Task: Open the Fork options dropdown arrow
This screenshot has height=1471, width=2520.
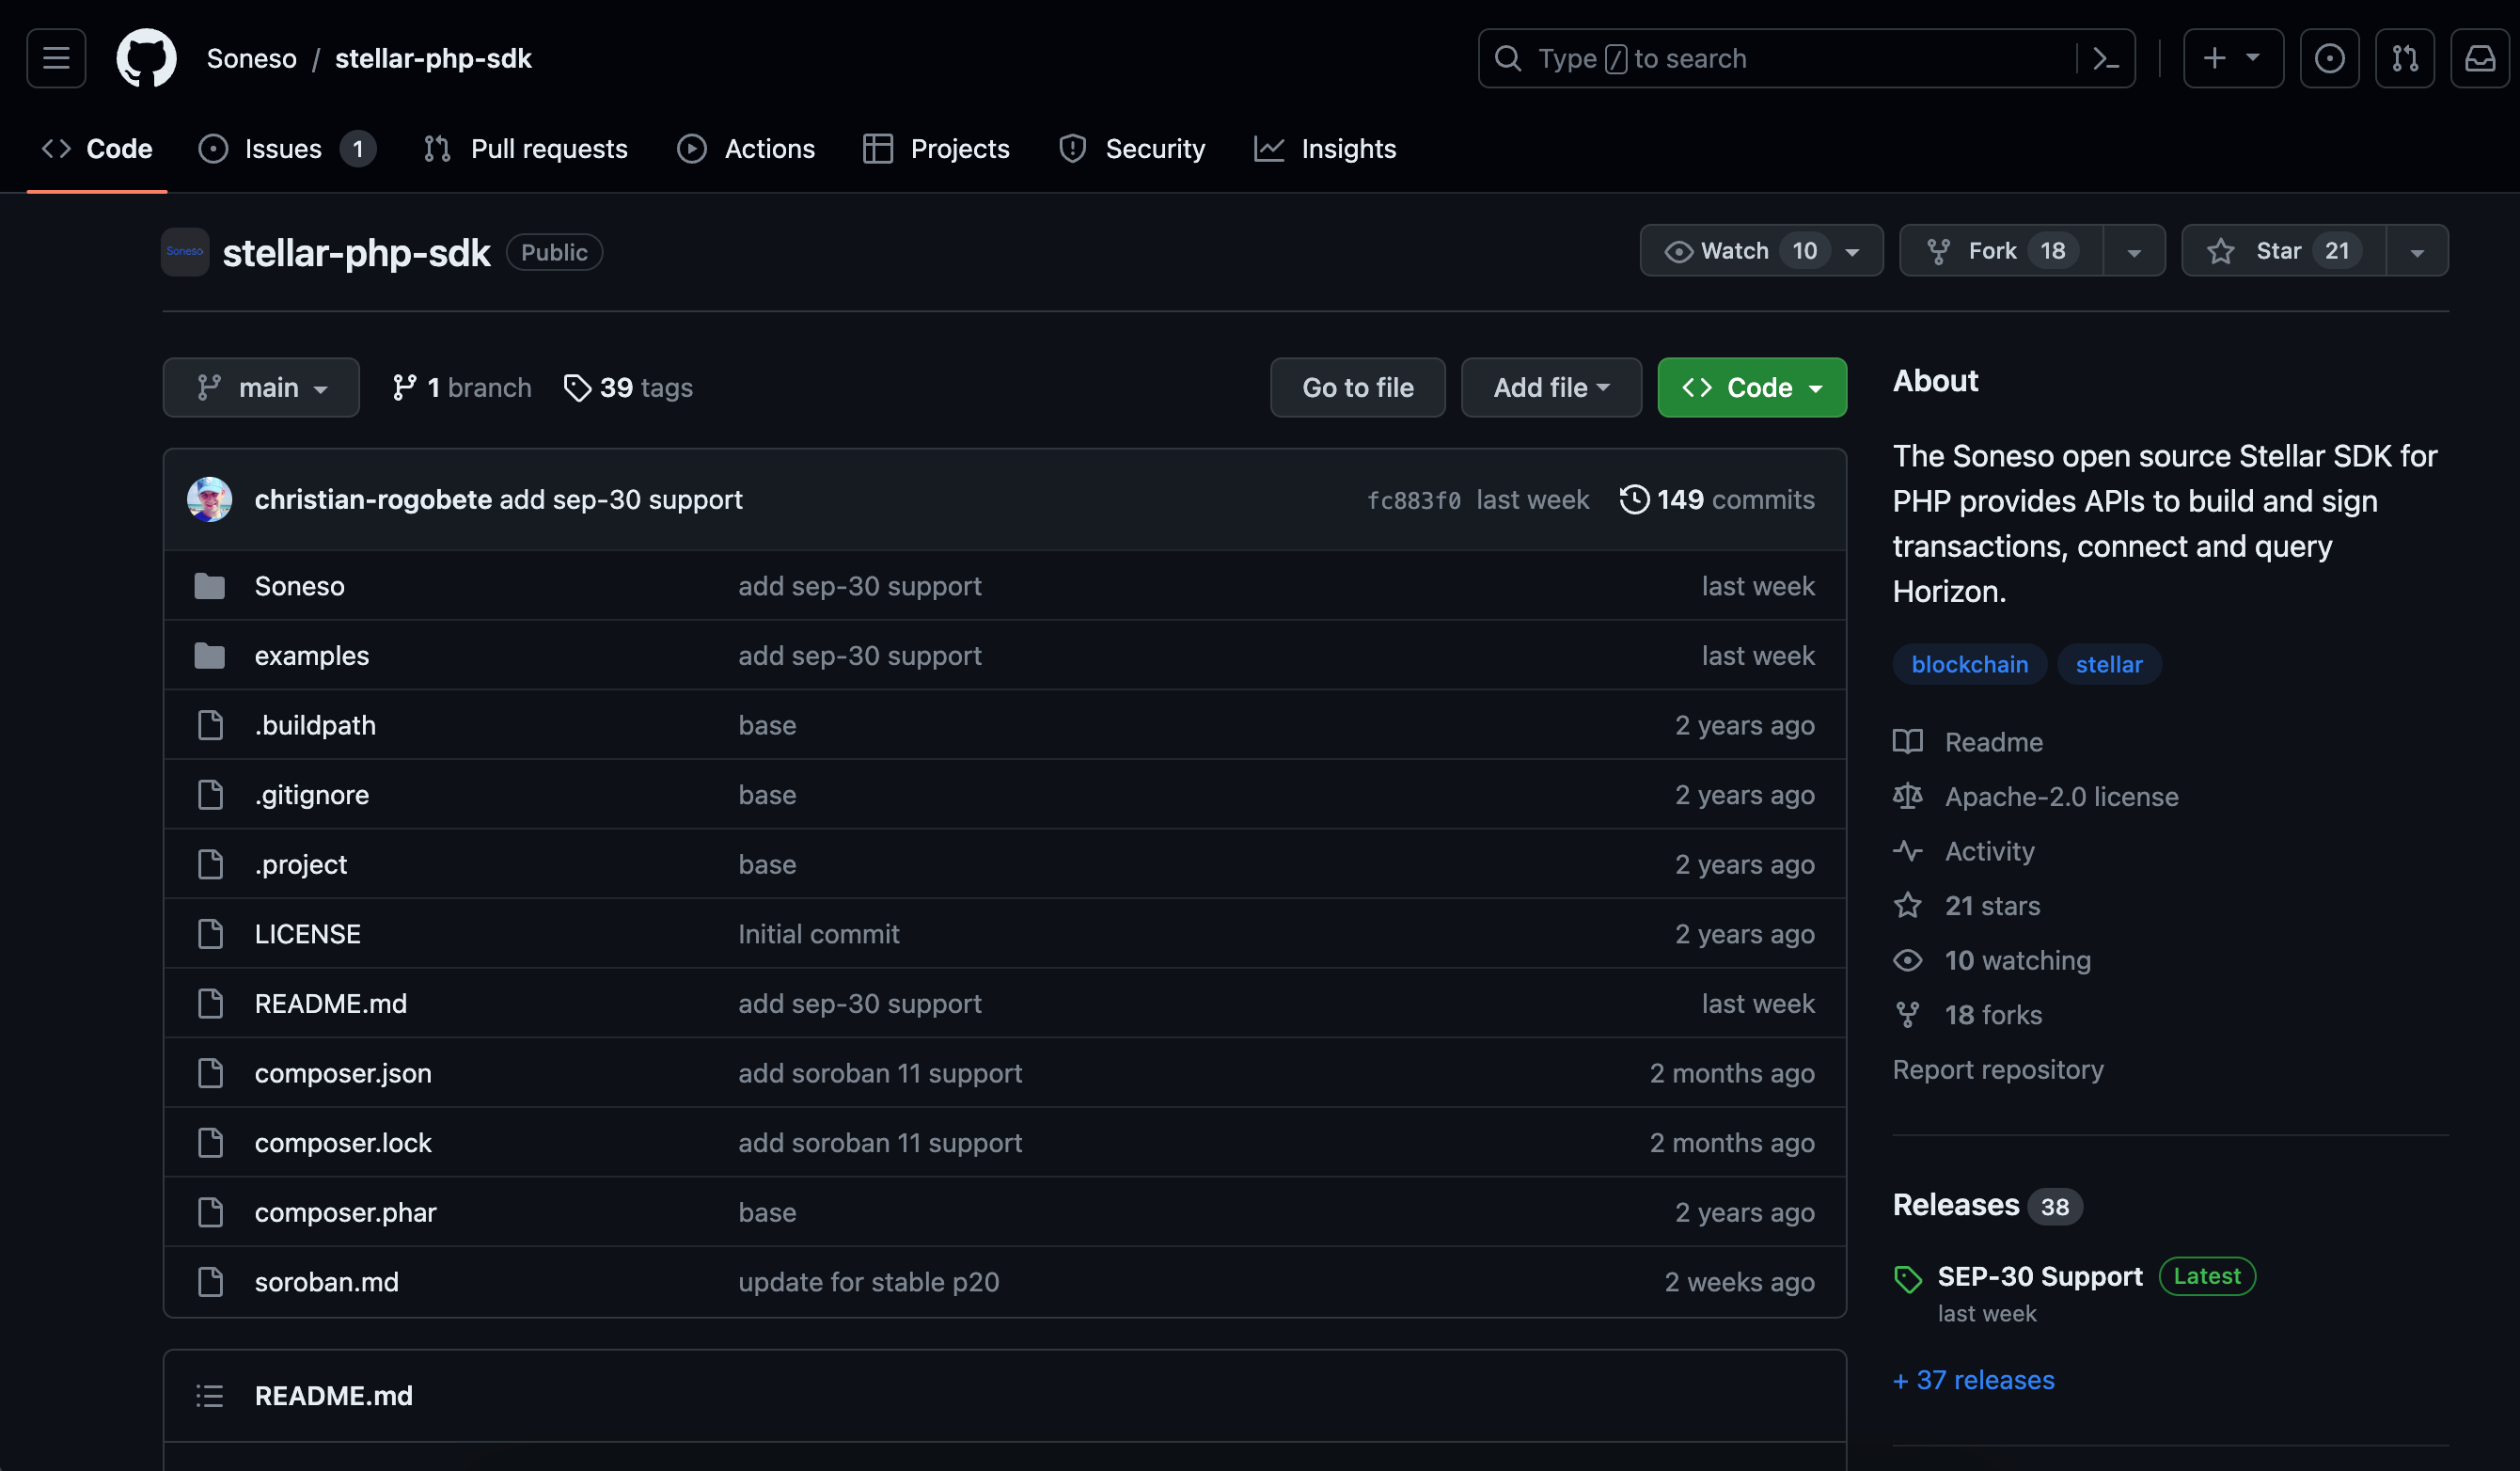Action: 2134,251
